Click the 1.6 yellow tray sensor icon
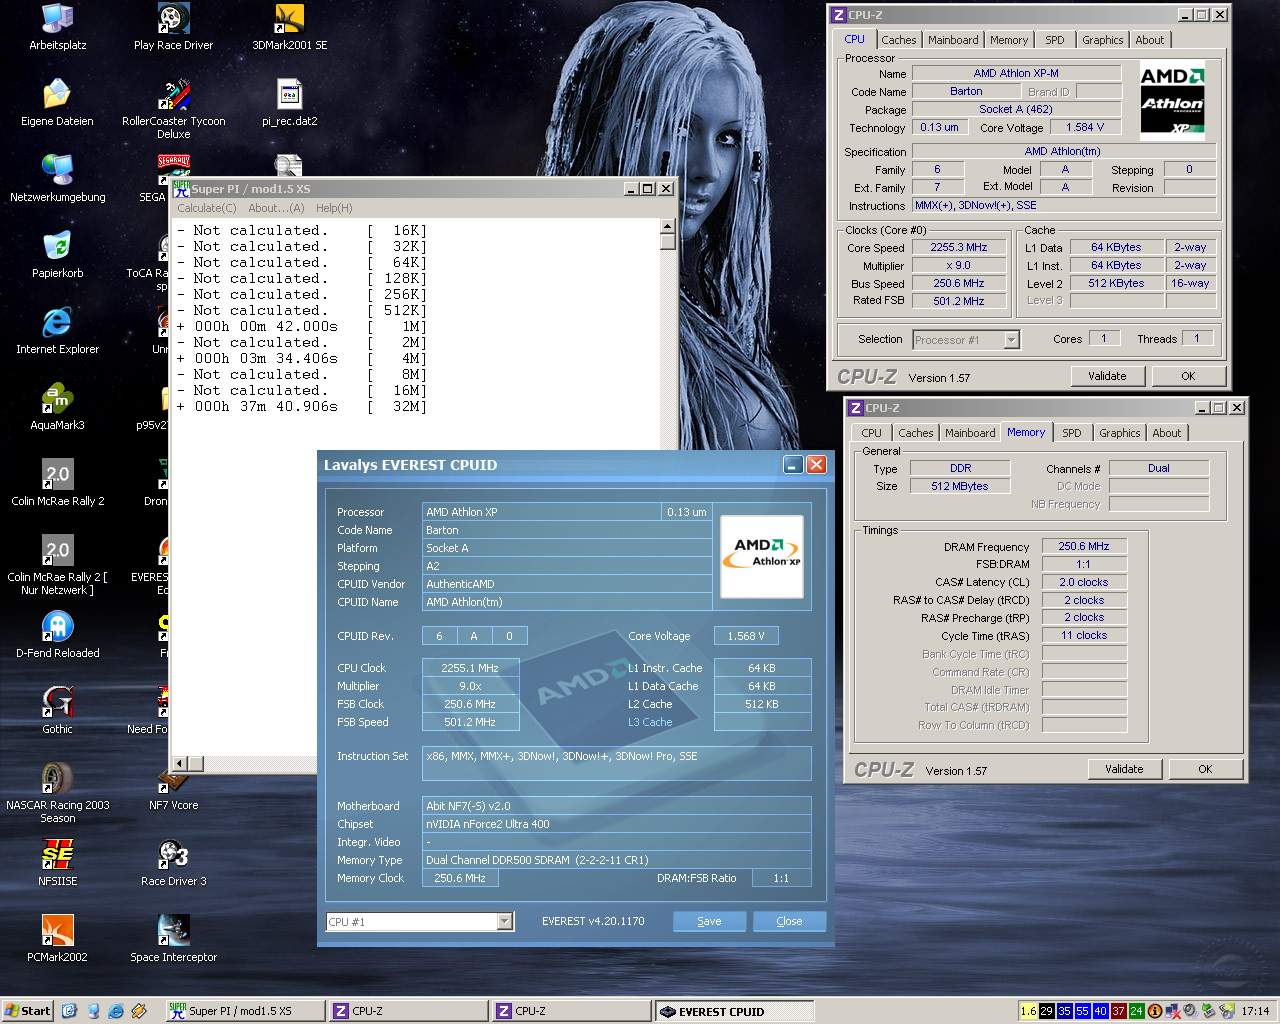The height and width of the screenshot is (1024, 1280). (x=1028, y=1011)
